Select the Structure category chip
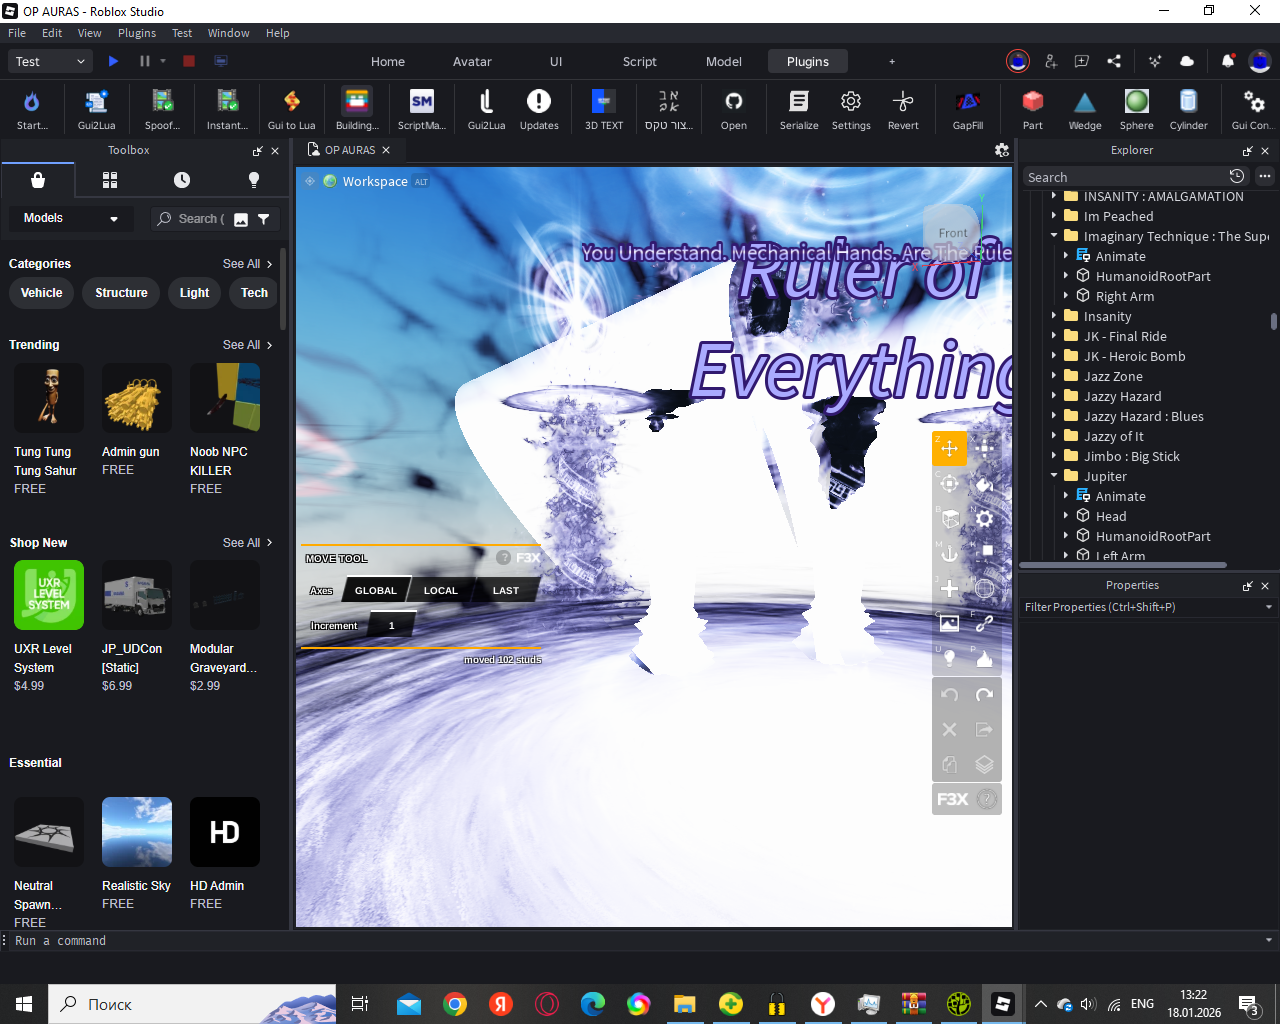Viewport: 1280px width, 1024px height. coord(121,293)
